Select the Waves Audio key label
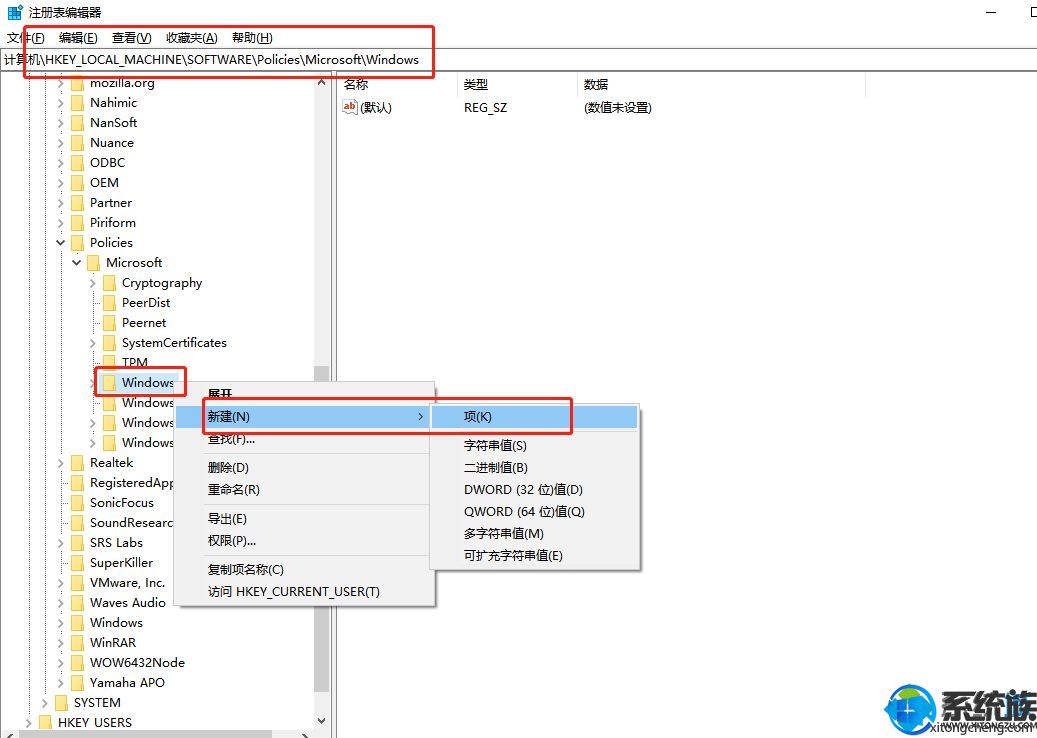1037x738 pixels. (x=128, y=602)
